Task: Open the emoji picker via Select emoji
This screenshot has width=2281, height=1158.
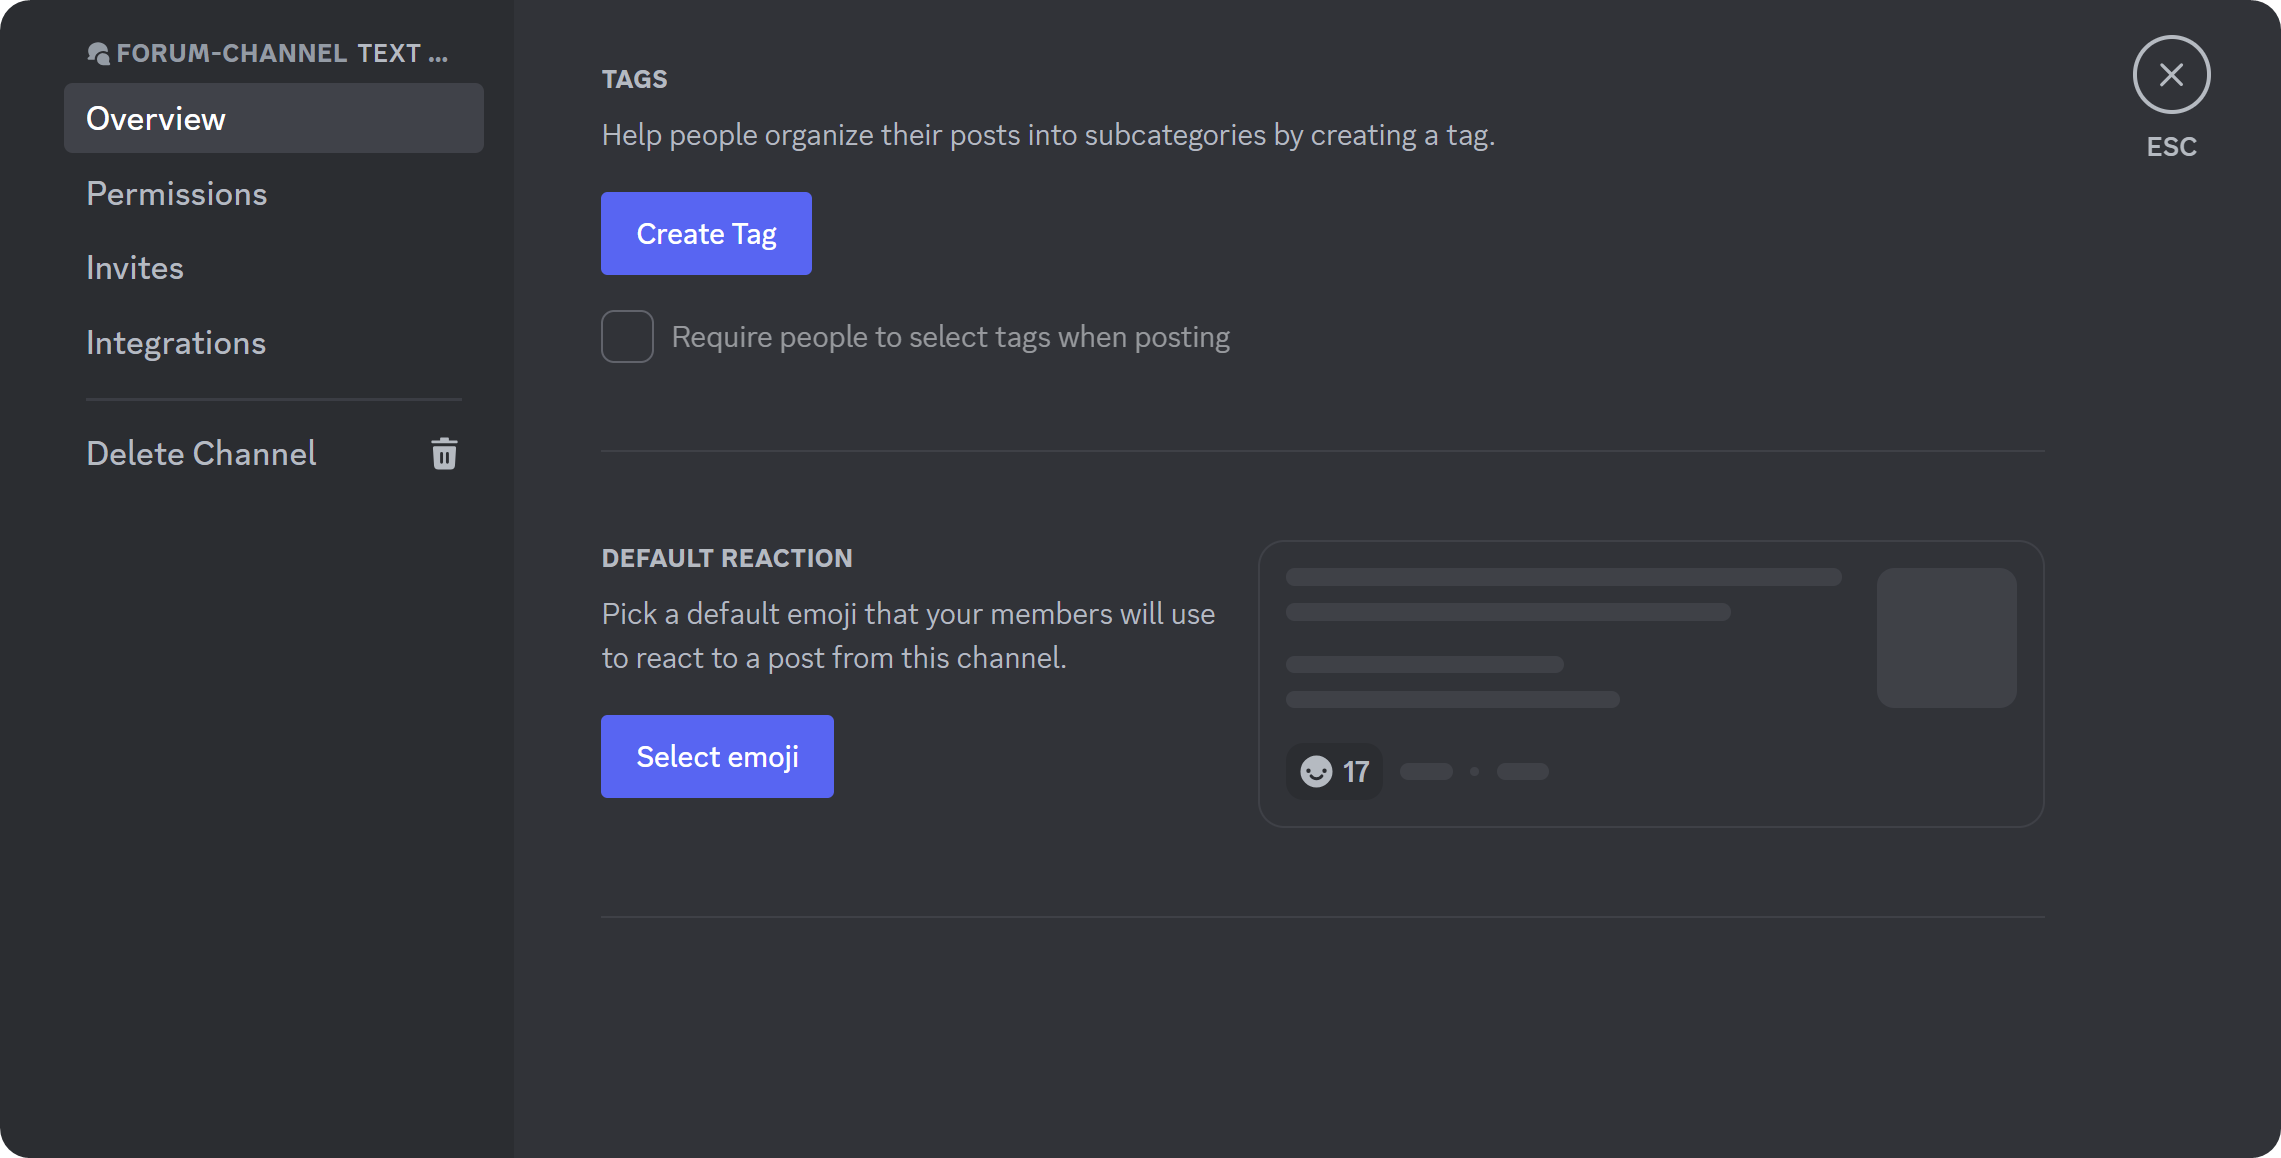Action: [717, 756]
